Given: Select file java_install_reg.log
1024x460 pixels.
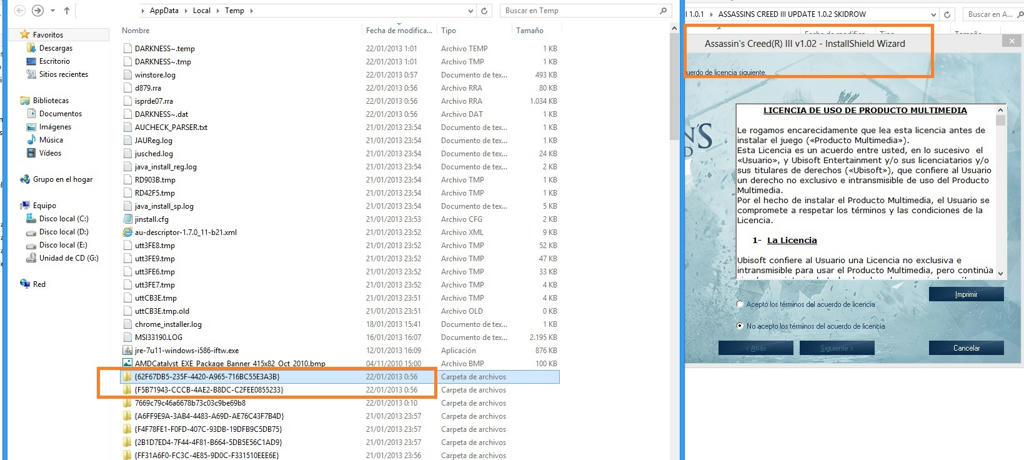Looking at the screenshot, I should click(x=165, y=167).
